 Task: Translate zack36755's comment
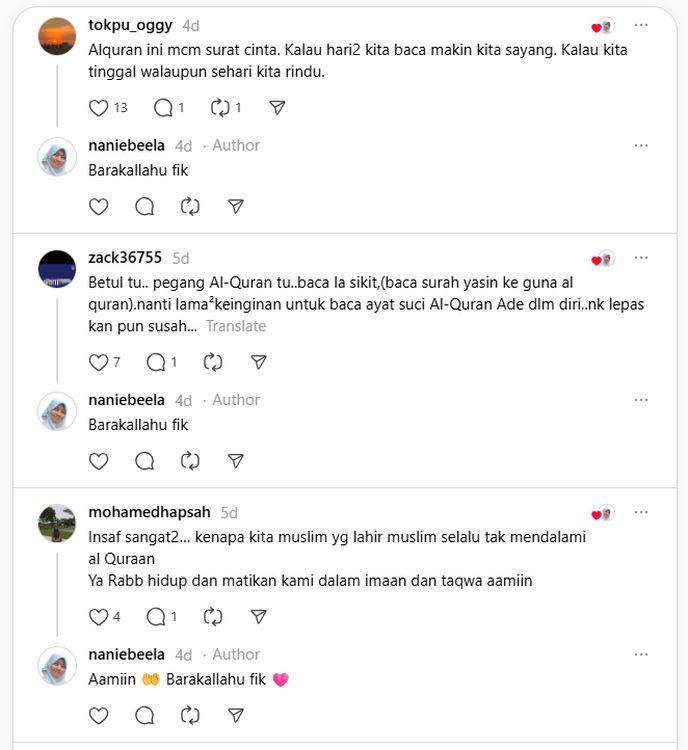coord(236,326)
